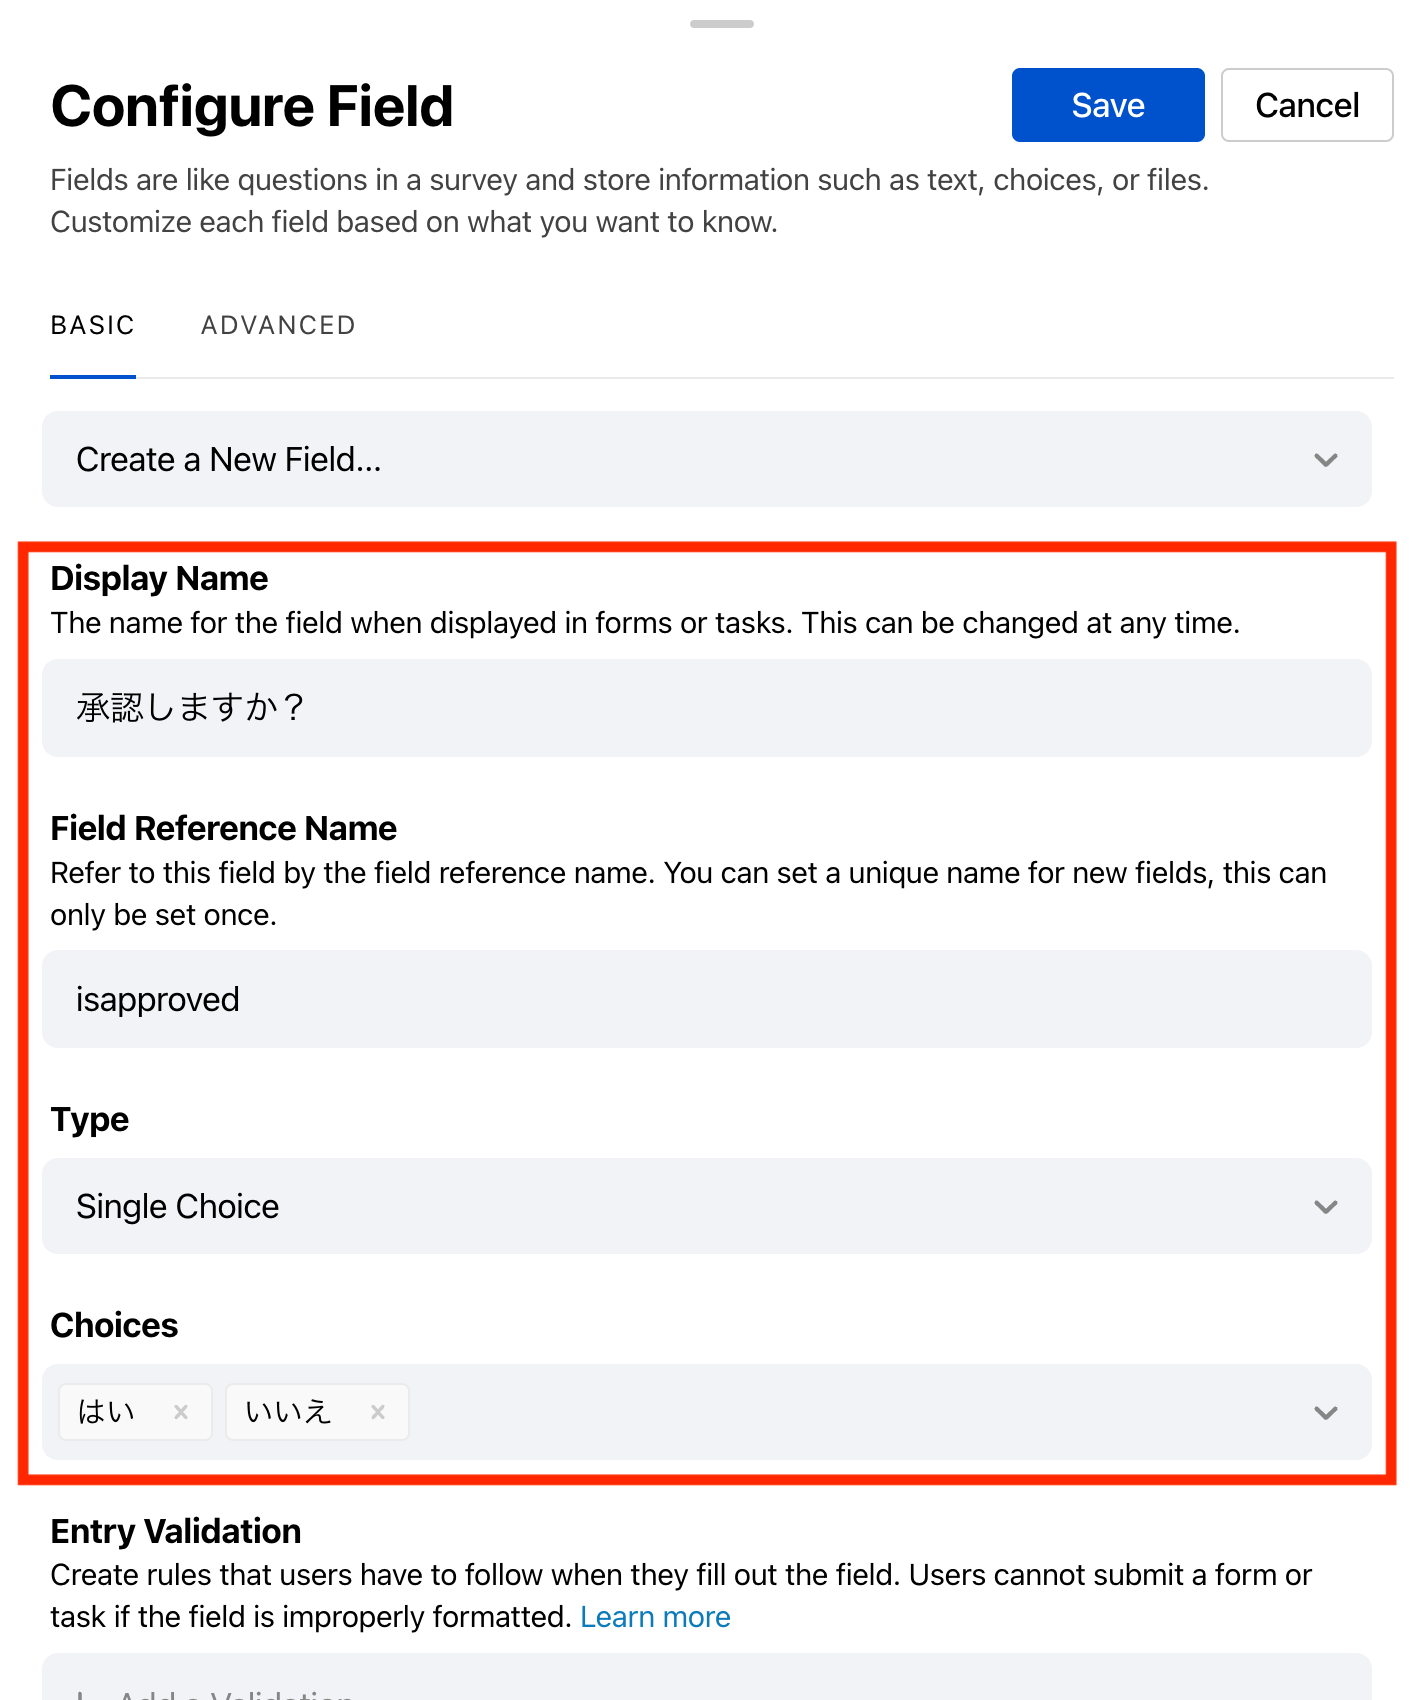Open the Create a New Field selector

click(x=700, y=460)
